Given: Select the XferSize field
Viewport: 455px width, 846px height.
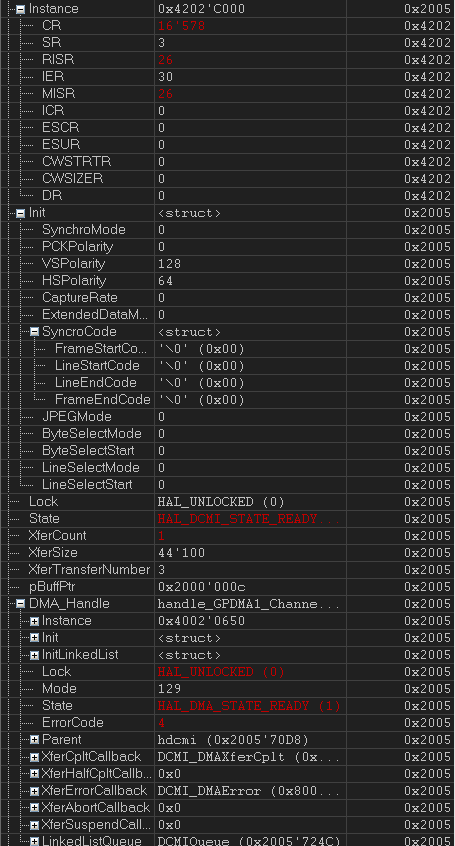Looking at the screenshot, I should [227, 552].
